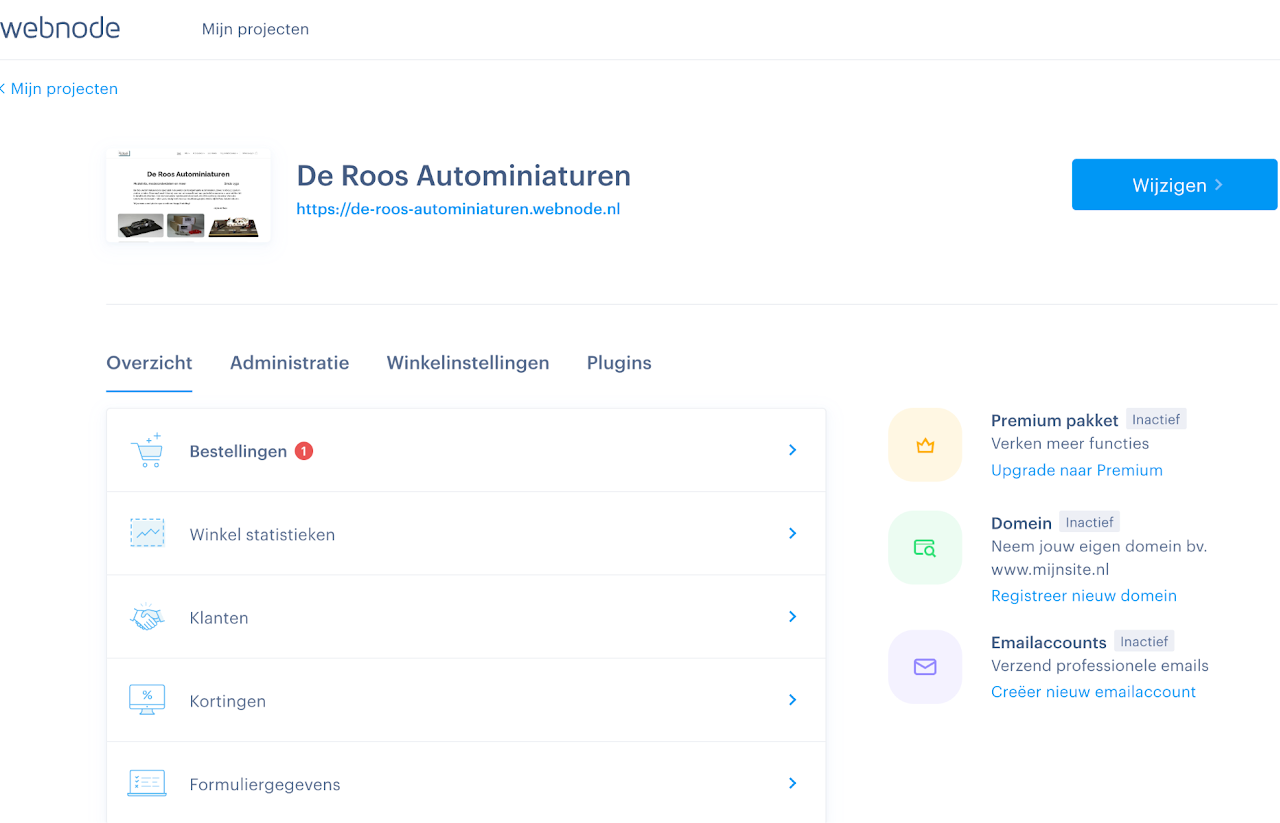Click Registreer nieuw domein link
This screenshot has height=823, width=1280.
pyautogui.click(x=1084, y=595)
